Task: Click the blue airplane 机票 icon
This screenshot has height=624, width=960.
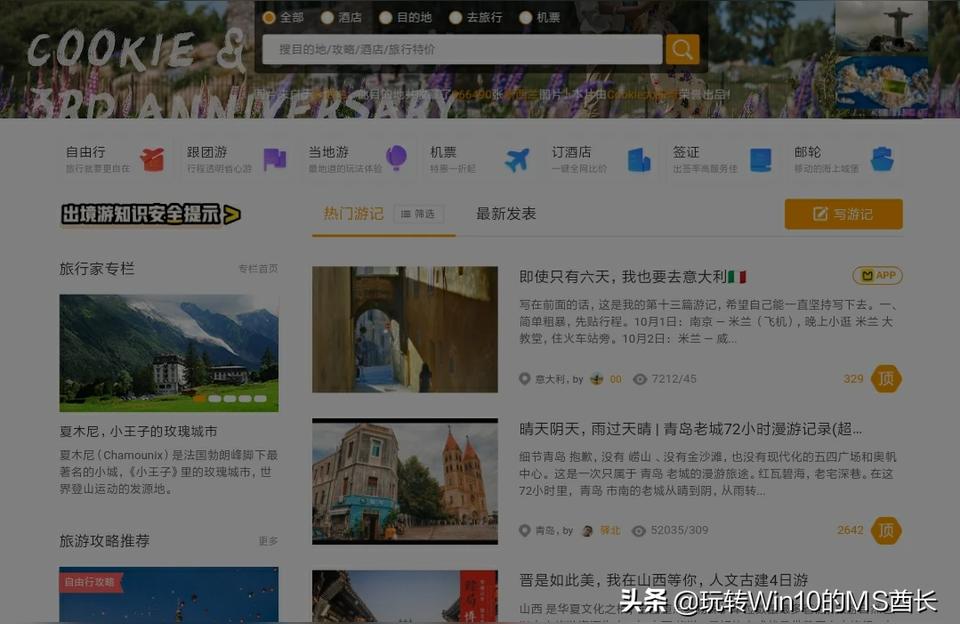Action: [x=517, y=160]
